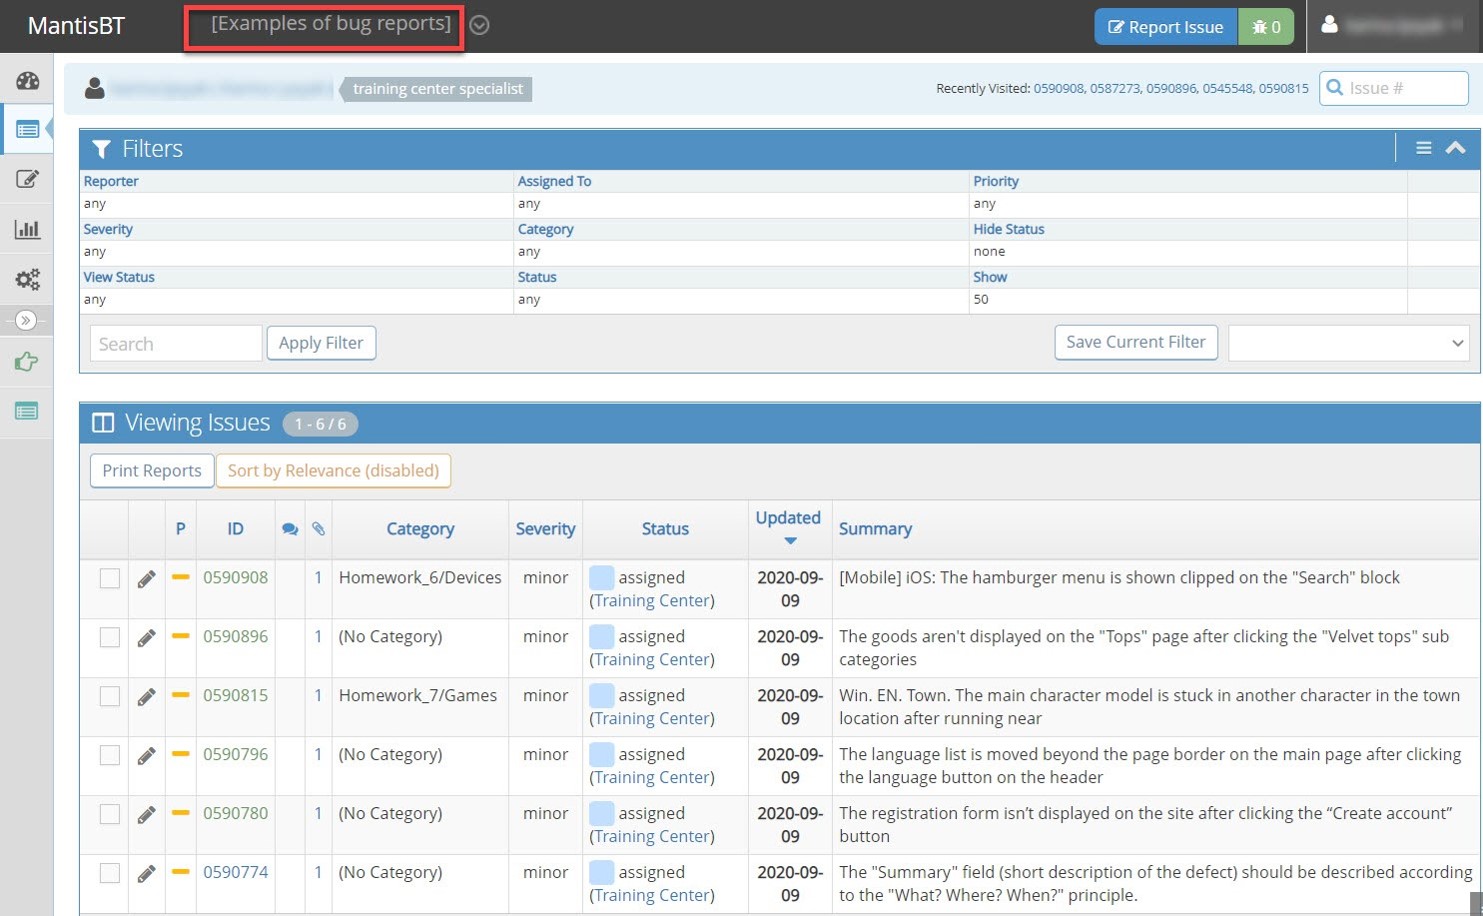The height and width of the screenshot is (916, 1483).
Task: Click the funnel icon in Filters header
Action: tap(101, 149)
